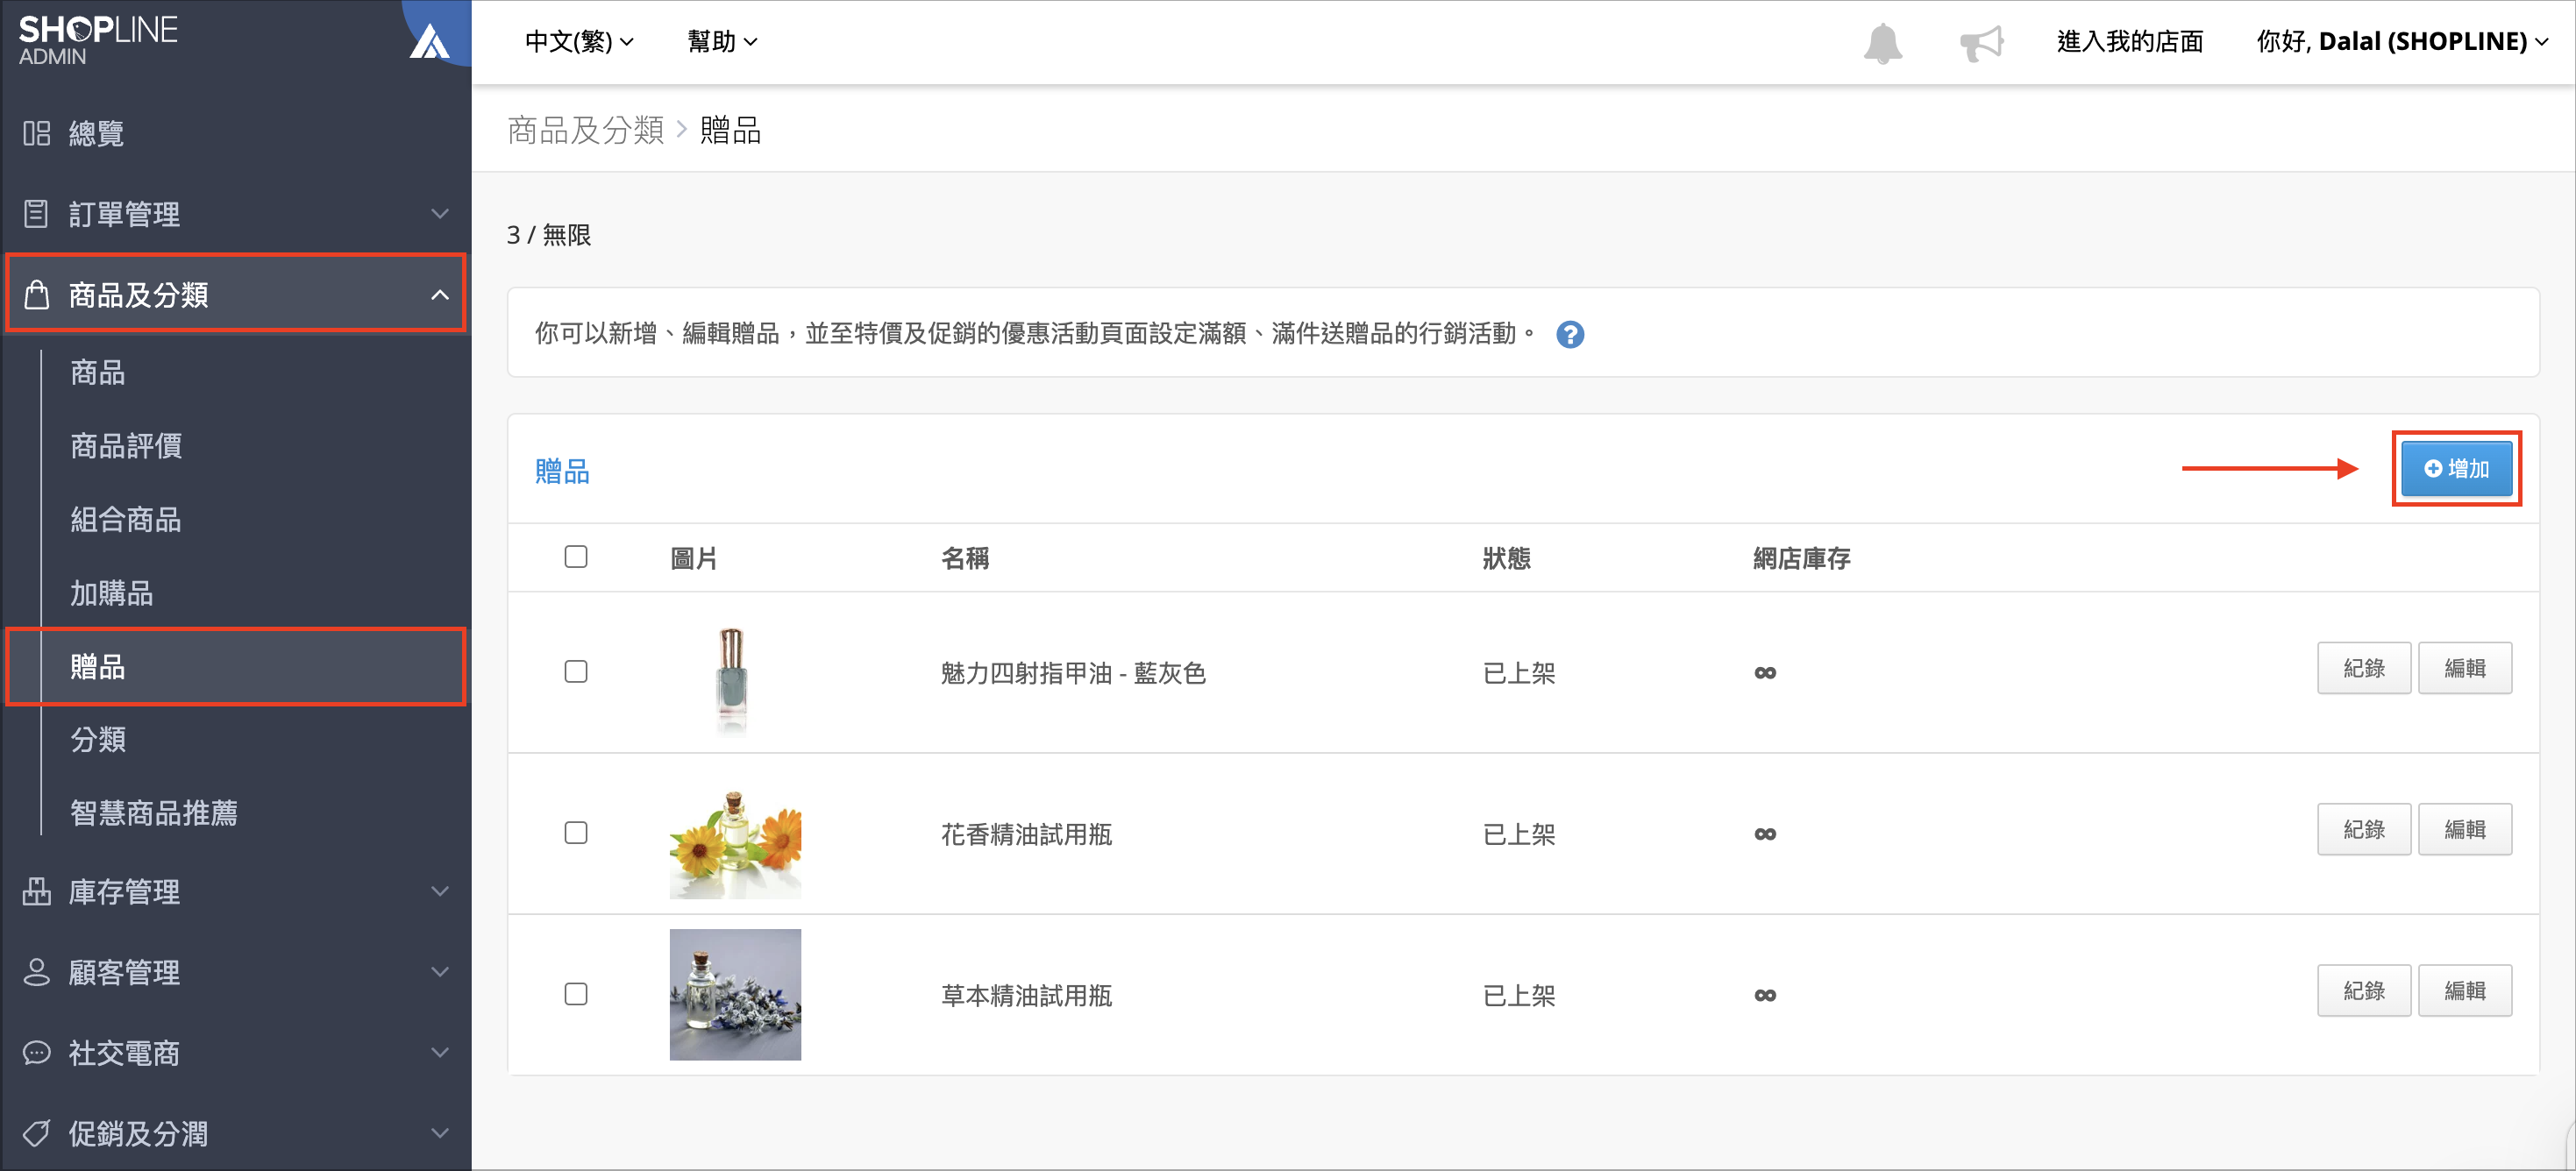Screen dimensions: 2576x1171
Task: Click 紀錄 for 花香精油試用瓶
Action: pyautogui.click(x=2363, y=829)
